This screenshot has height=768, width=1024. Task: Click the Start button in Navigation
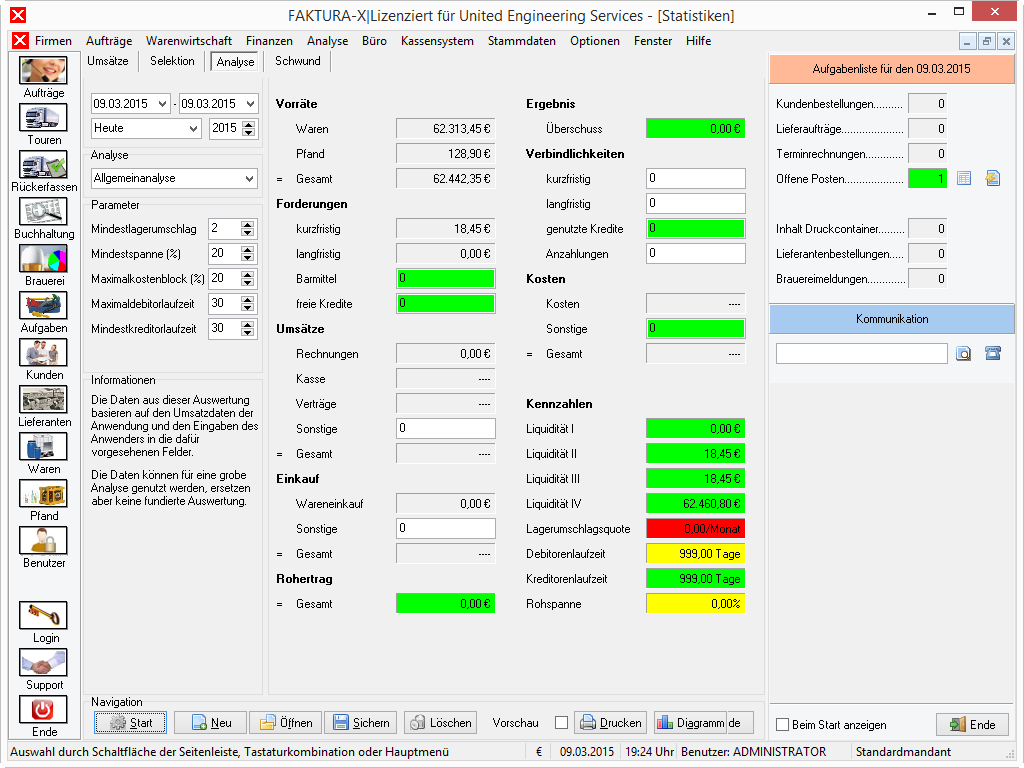[131, 723]
